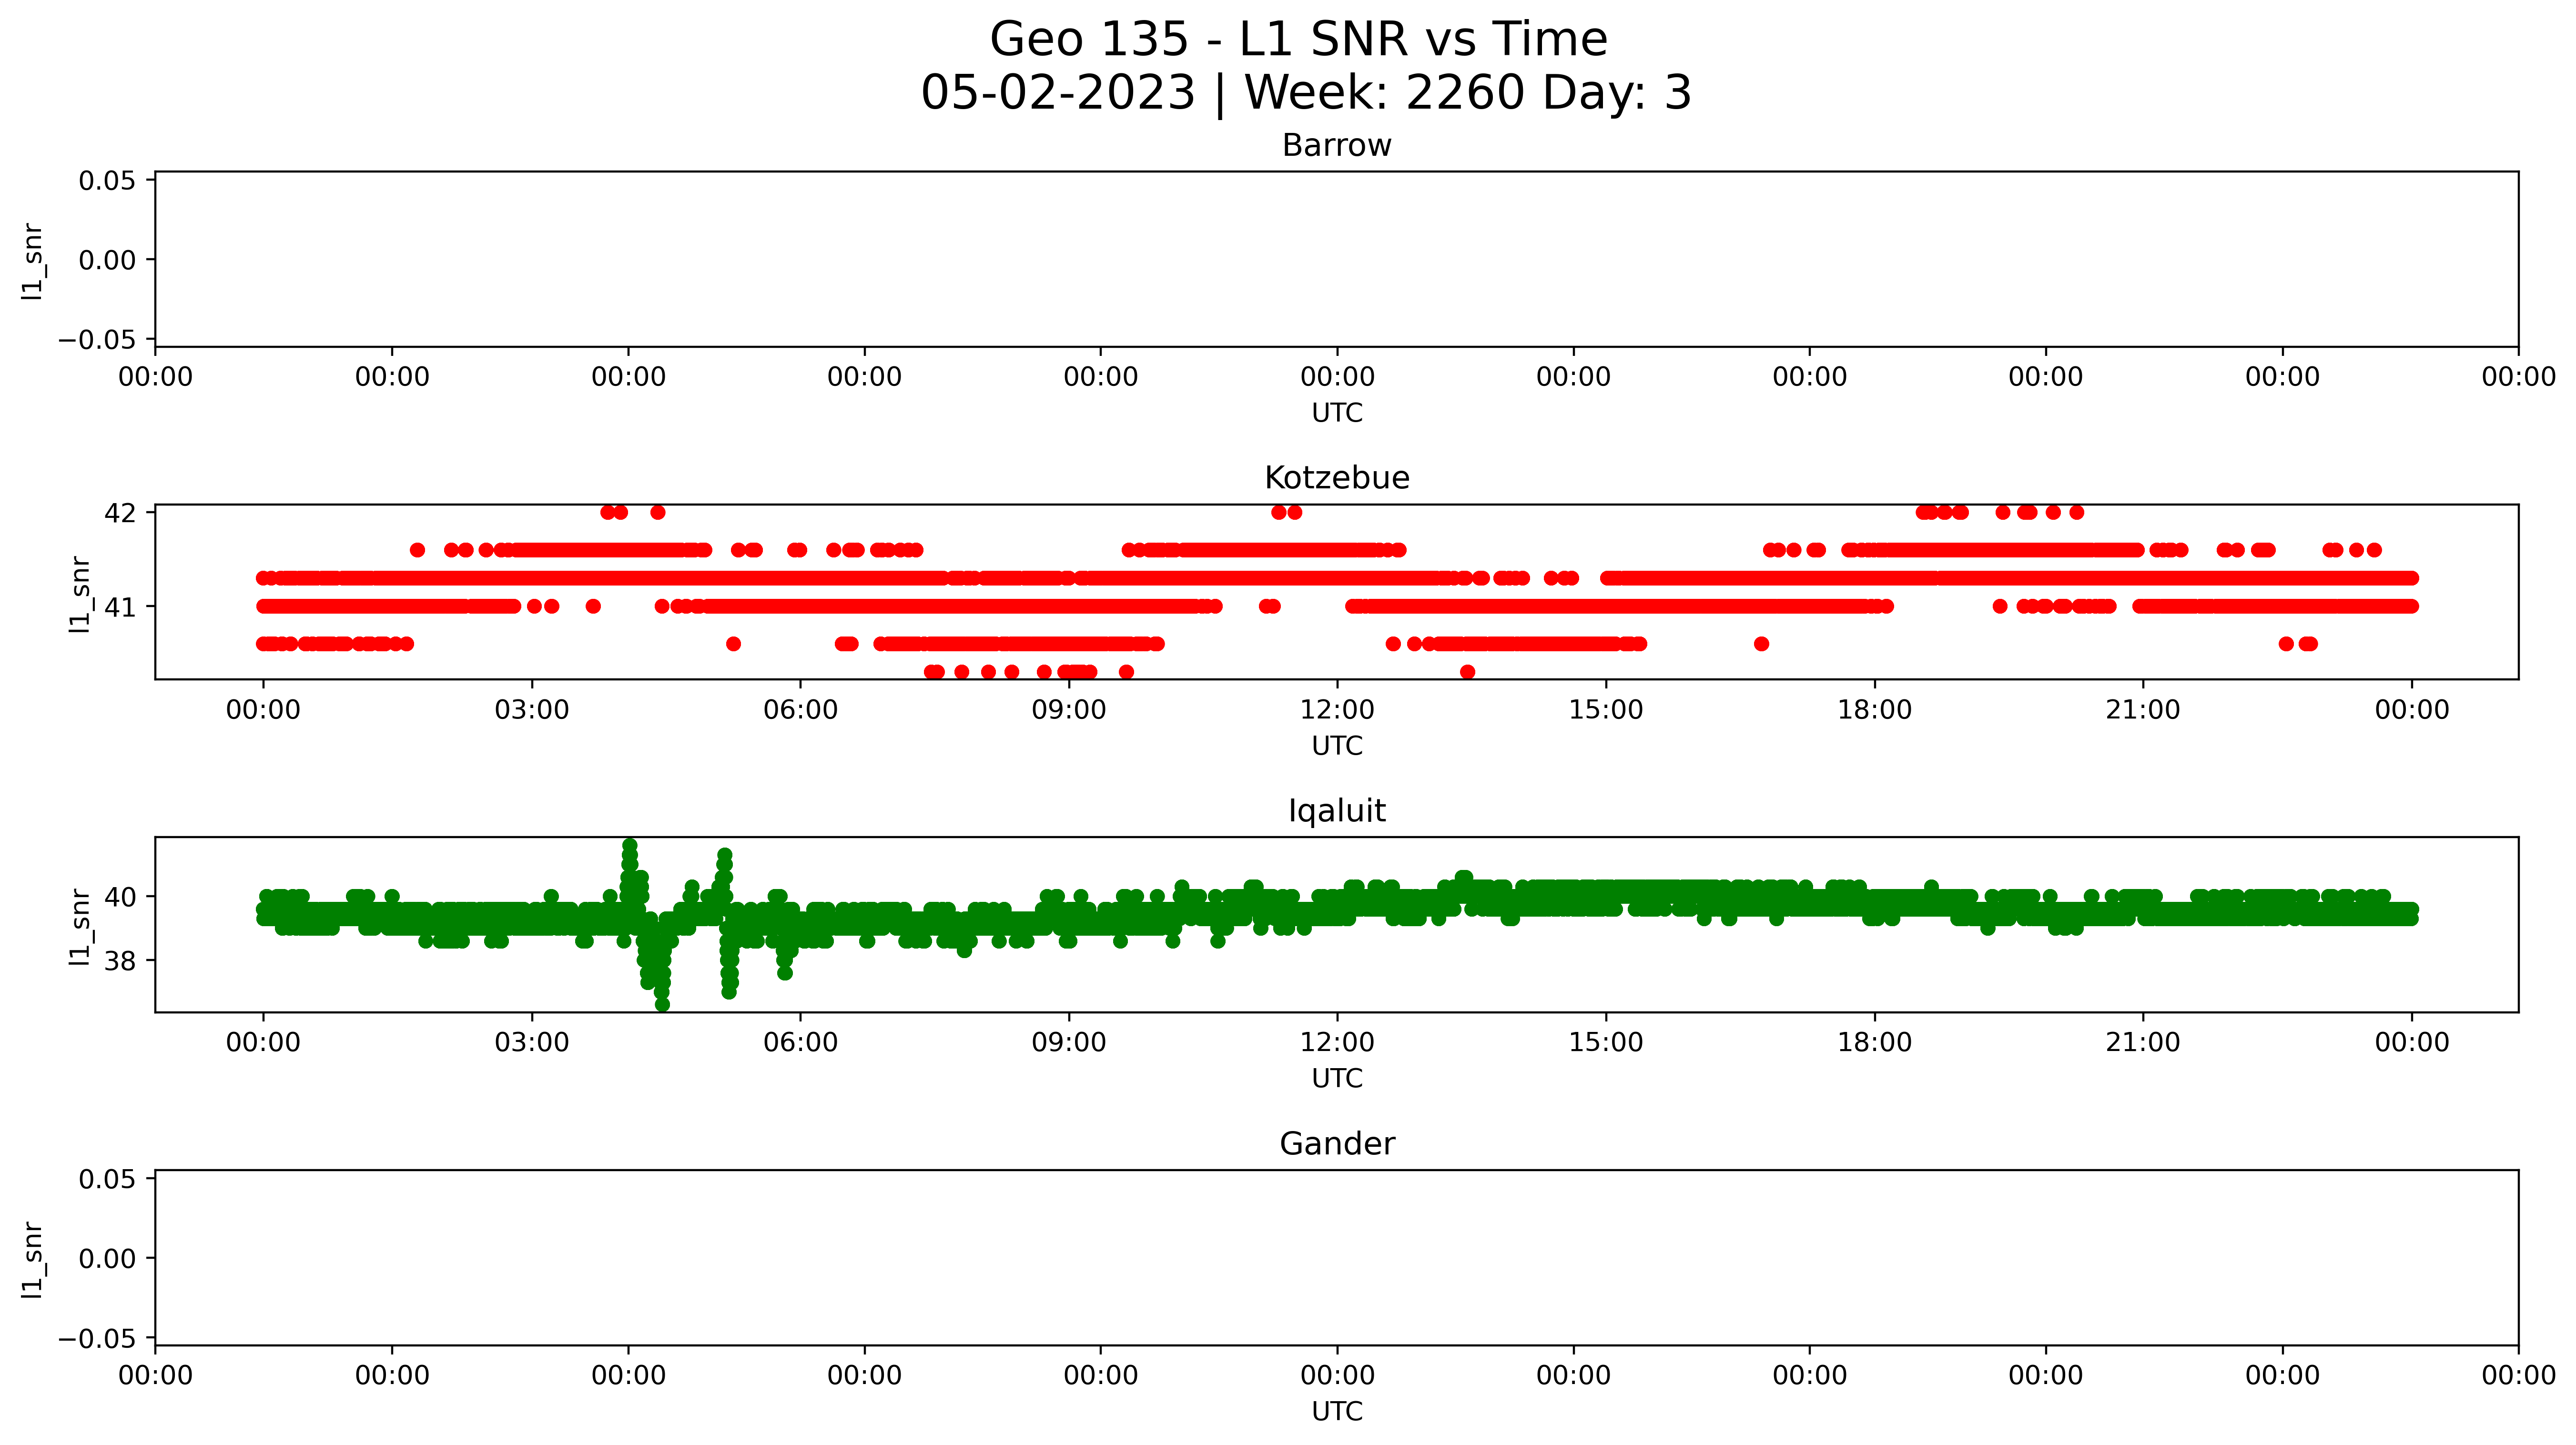Screen dimensions: 2576x1445
Task: Select the 'Barrow' subplot title
Action: tap(1337, 146)
